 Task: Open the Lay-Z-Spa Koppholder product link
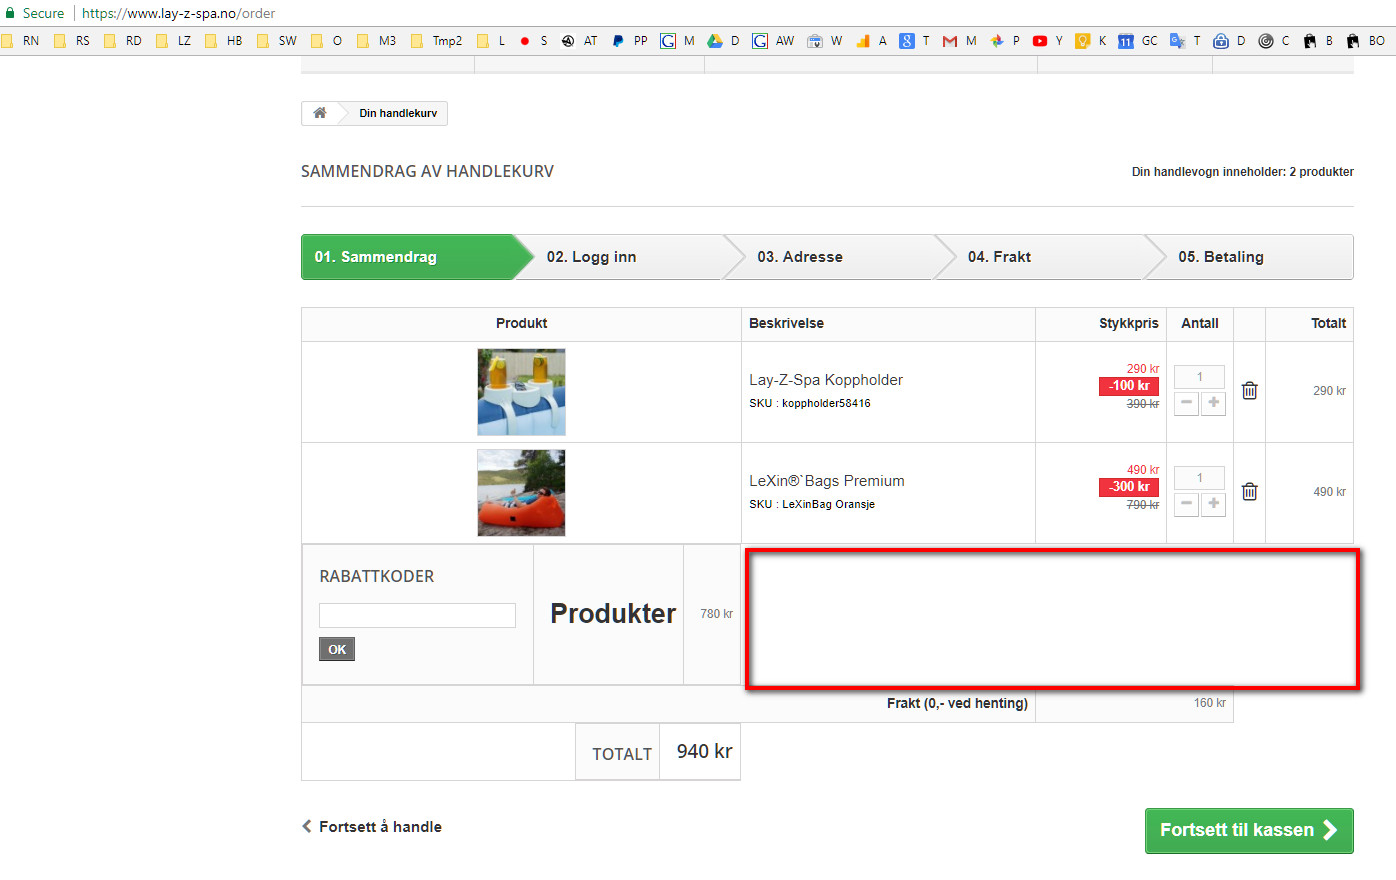click(x=826, y=380)
